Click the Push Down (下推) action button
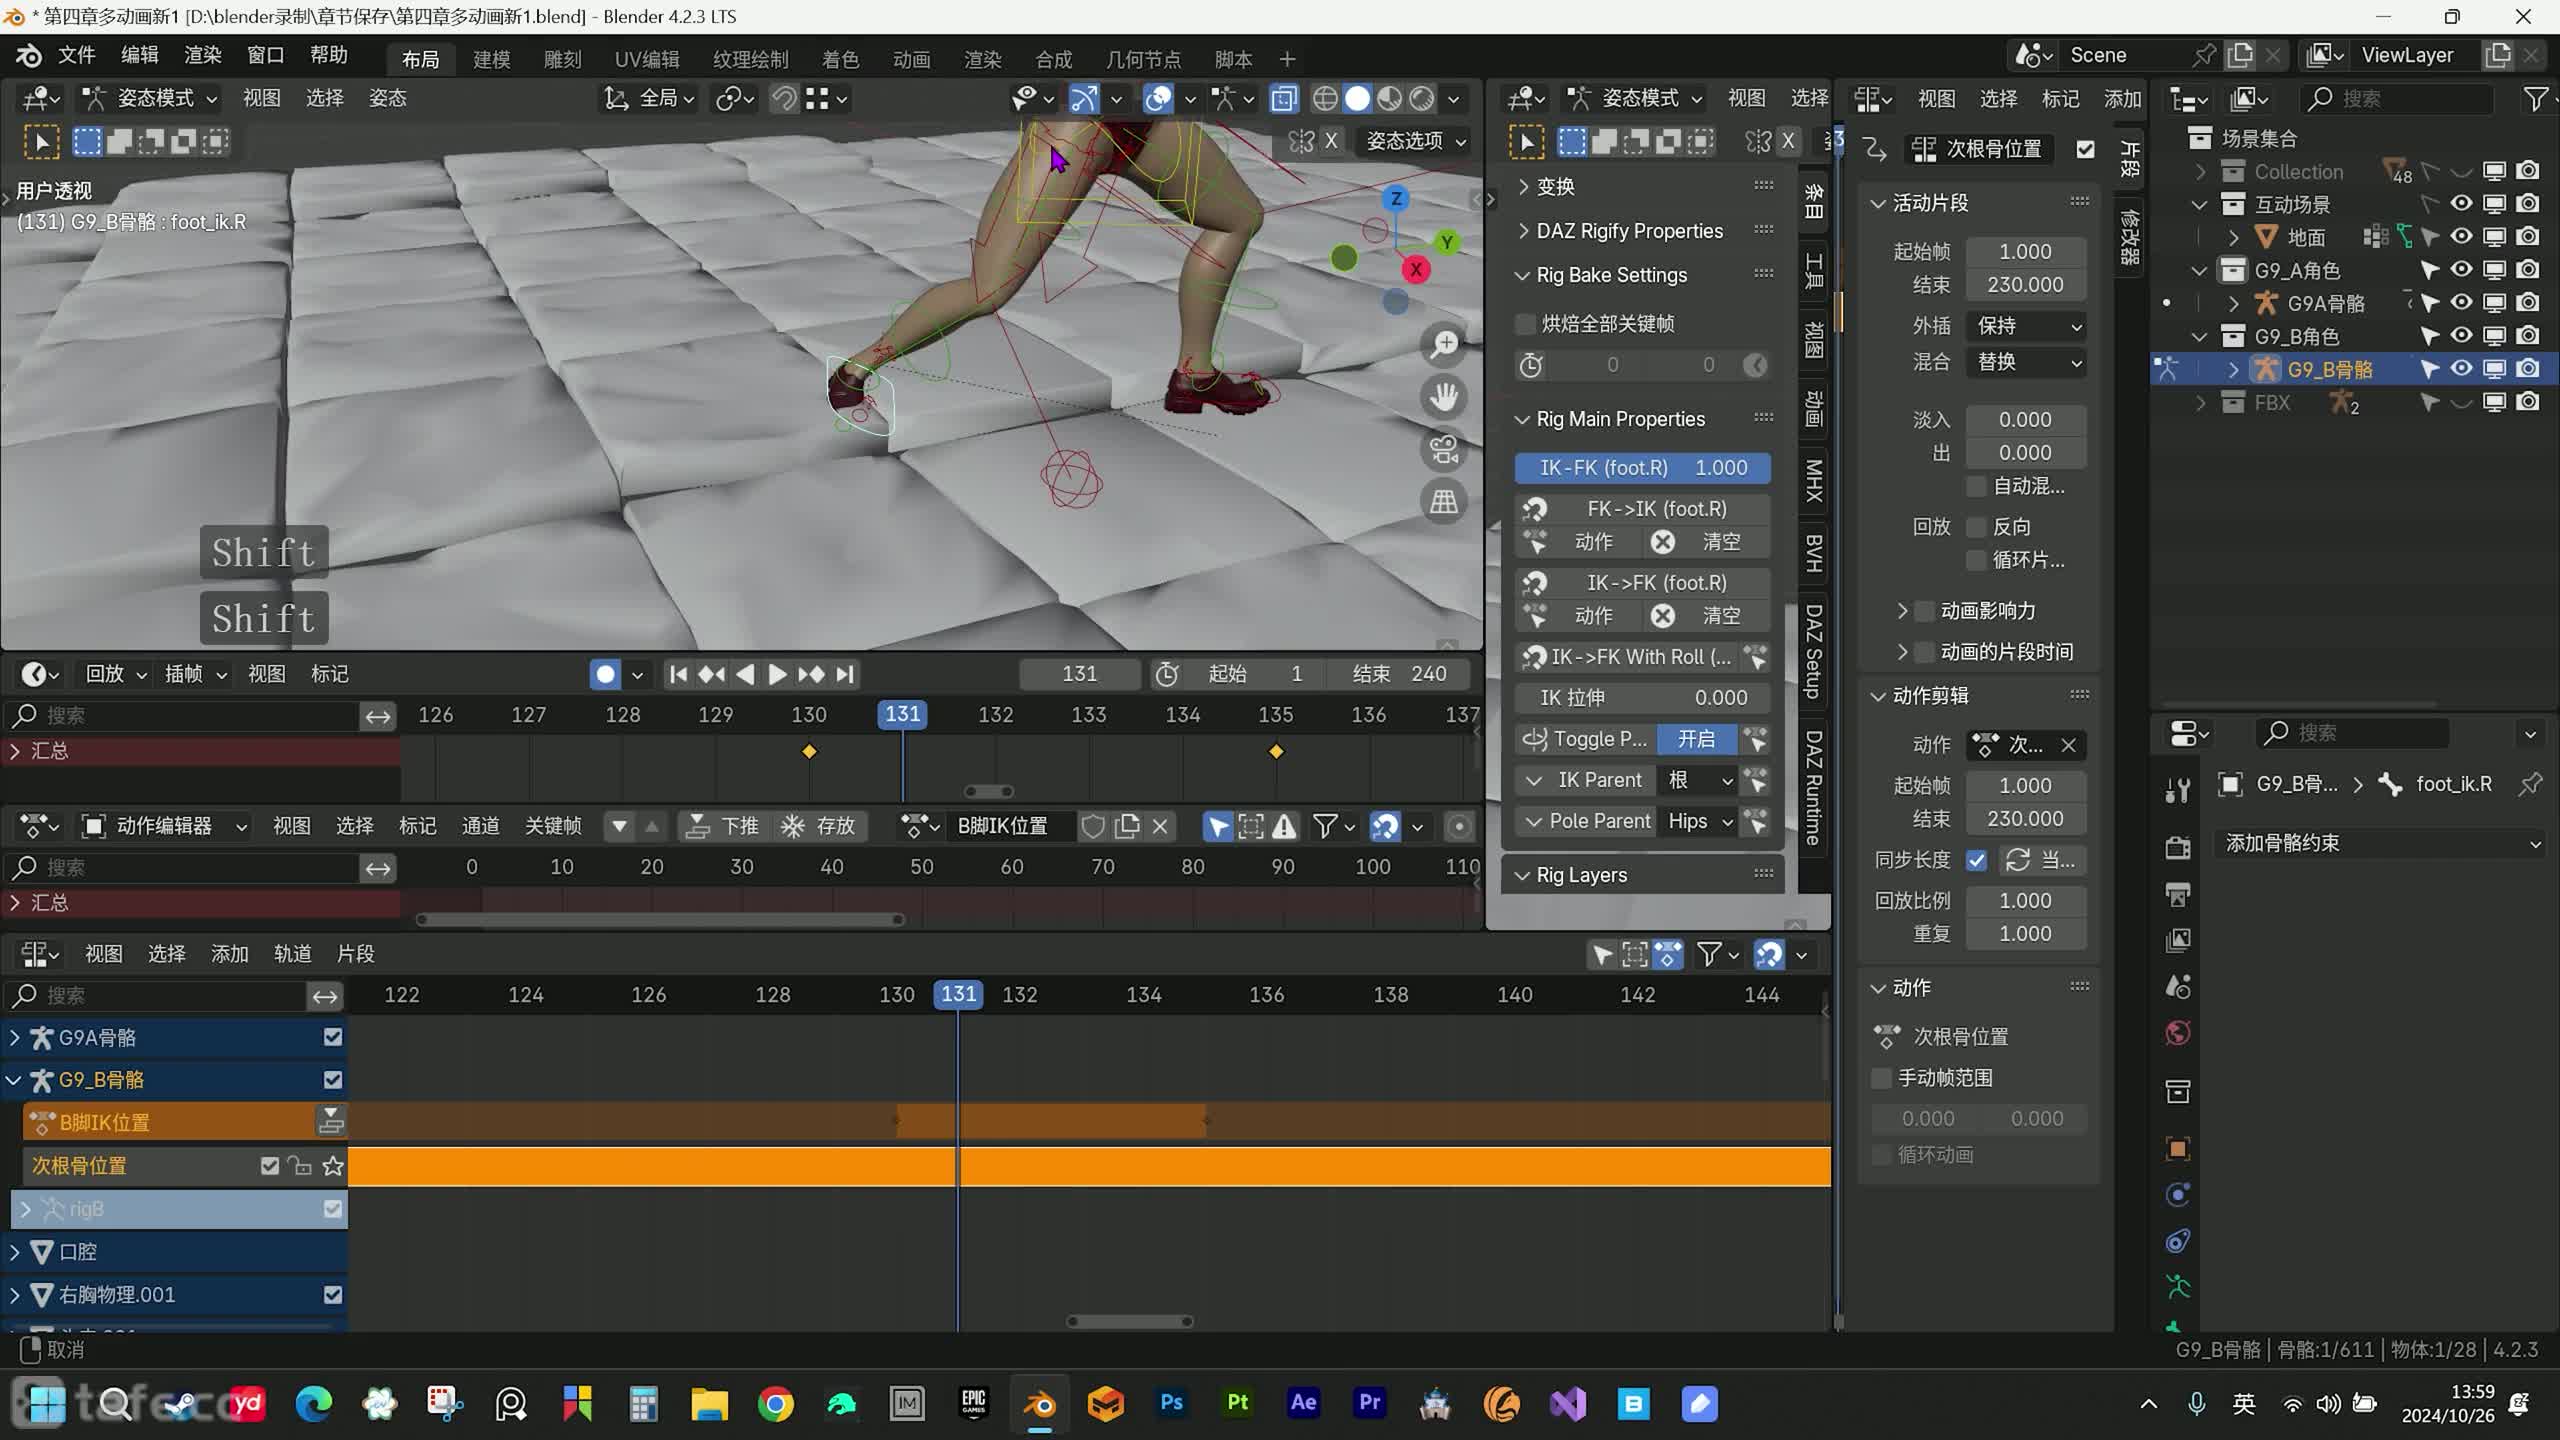 [x=723, y=826]
